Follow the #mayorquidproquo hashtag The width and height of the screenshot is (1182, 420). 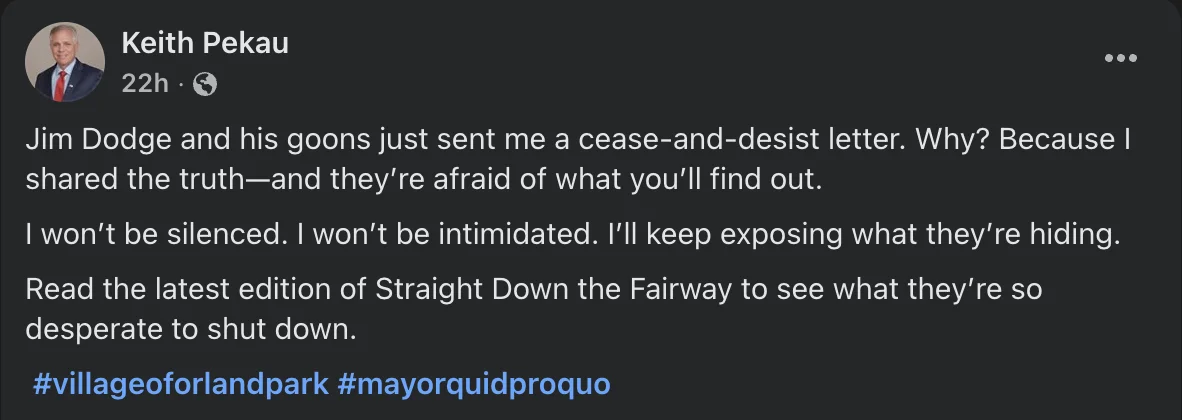474,384
